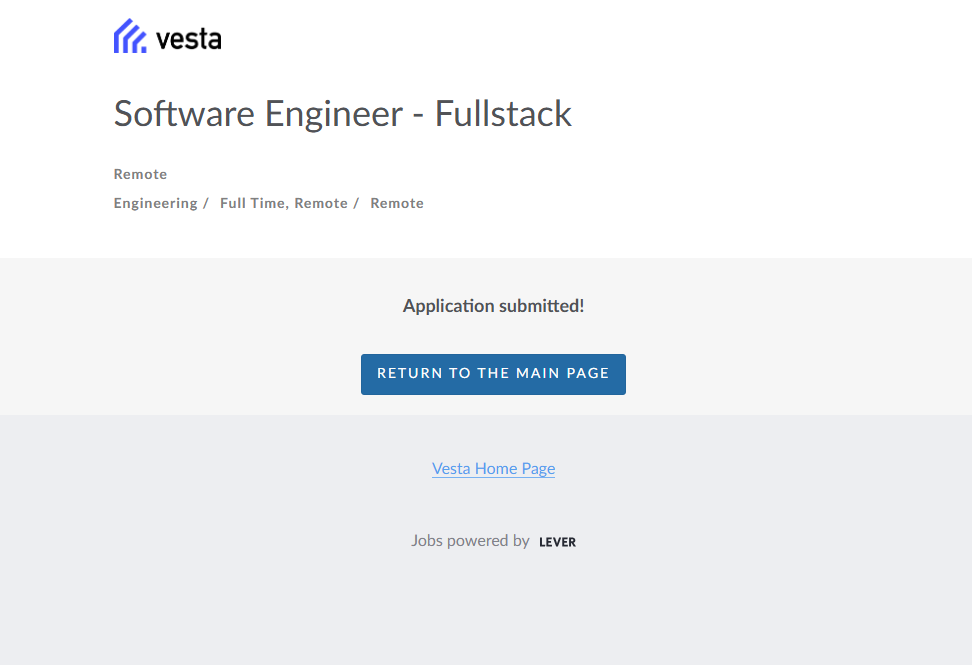
Task: Click the word "Software" in the title
Action: tap(184, 114)
